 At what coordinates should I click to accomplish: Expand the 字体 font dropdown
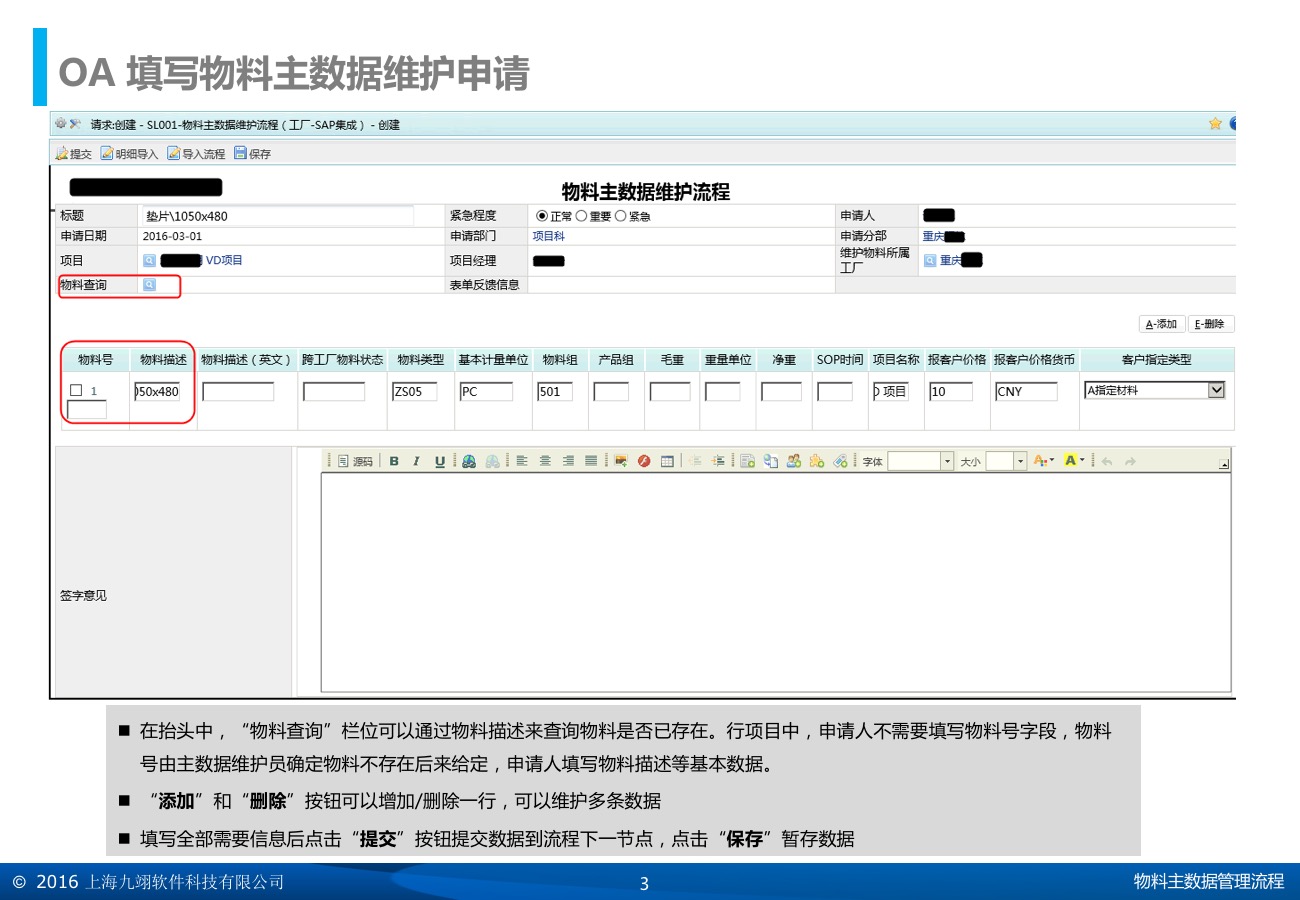[x=947, y=461]
